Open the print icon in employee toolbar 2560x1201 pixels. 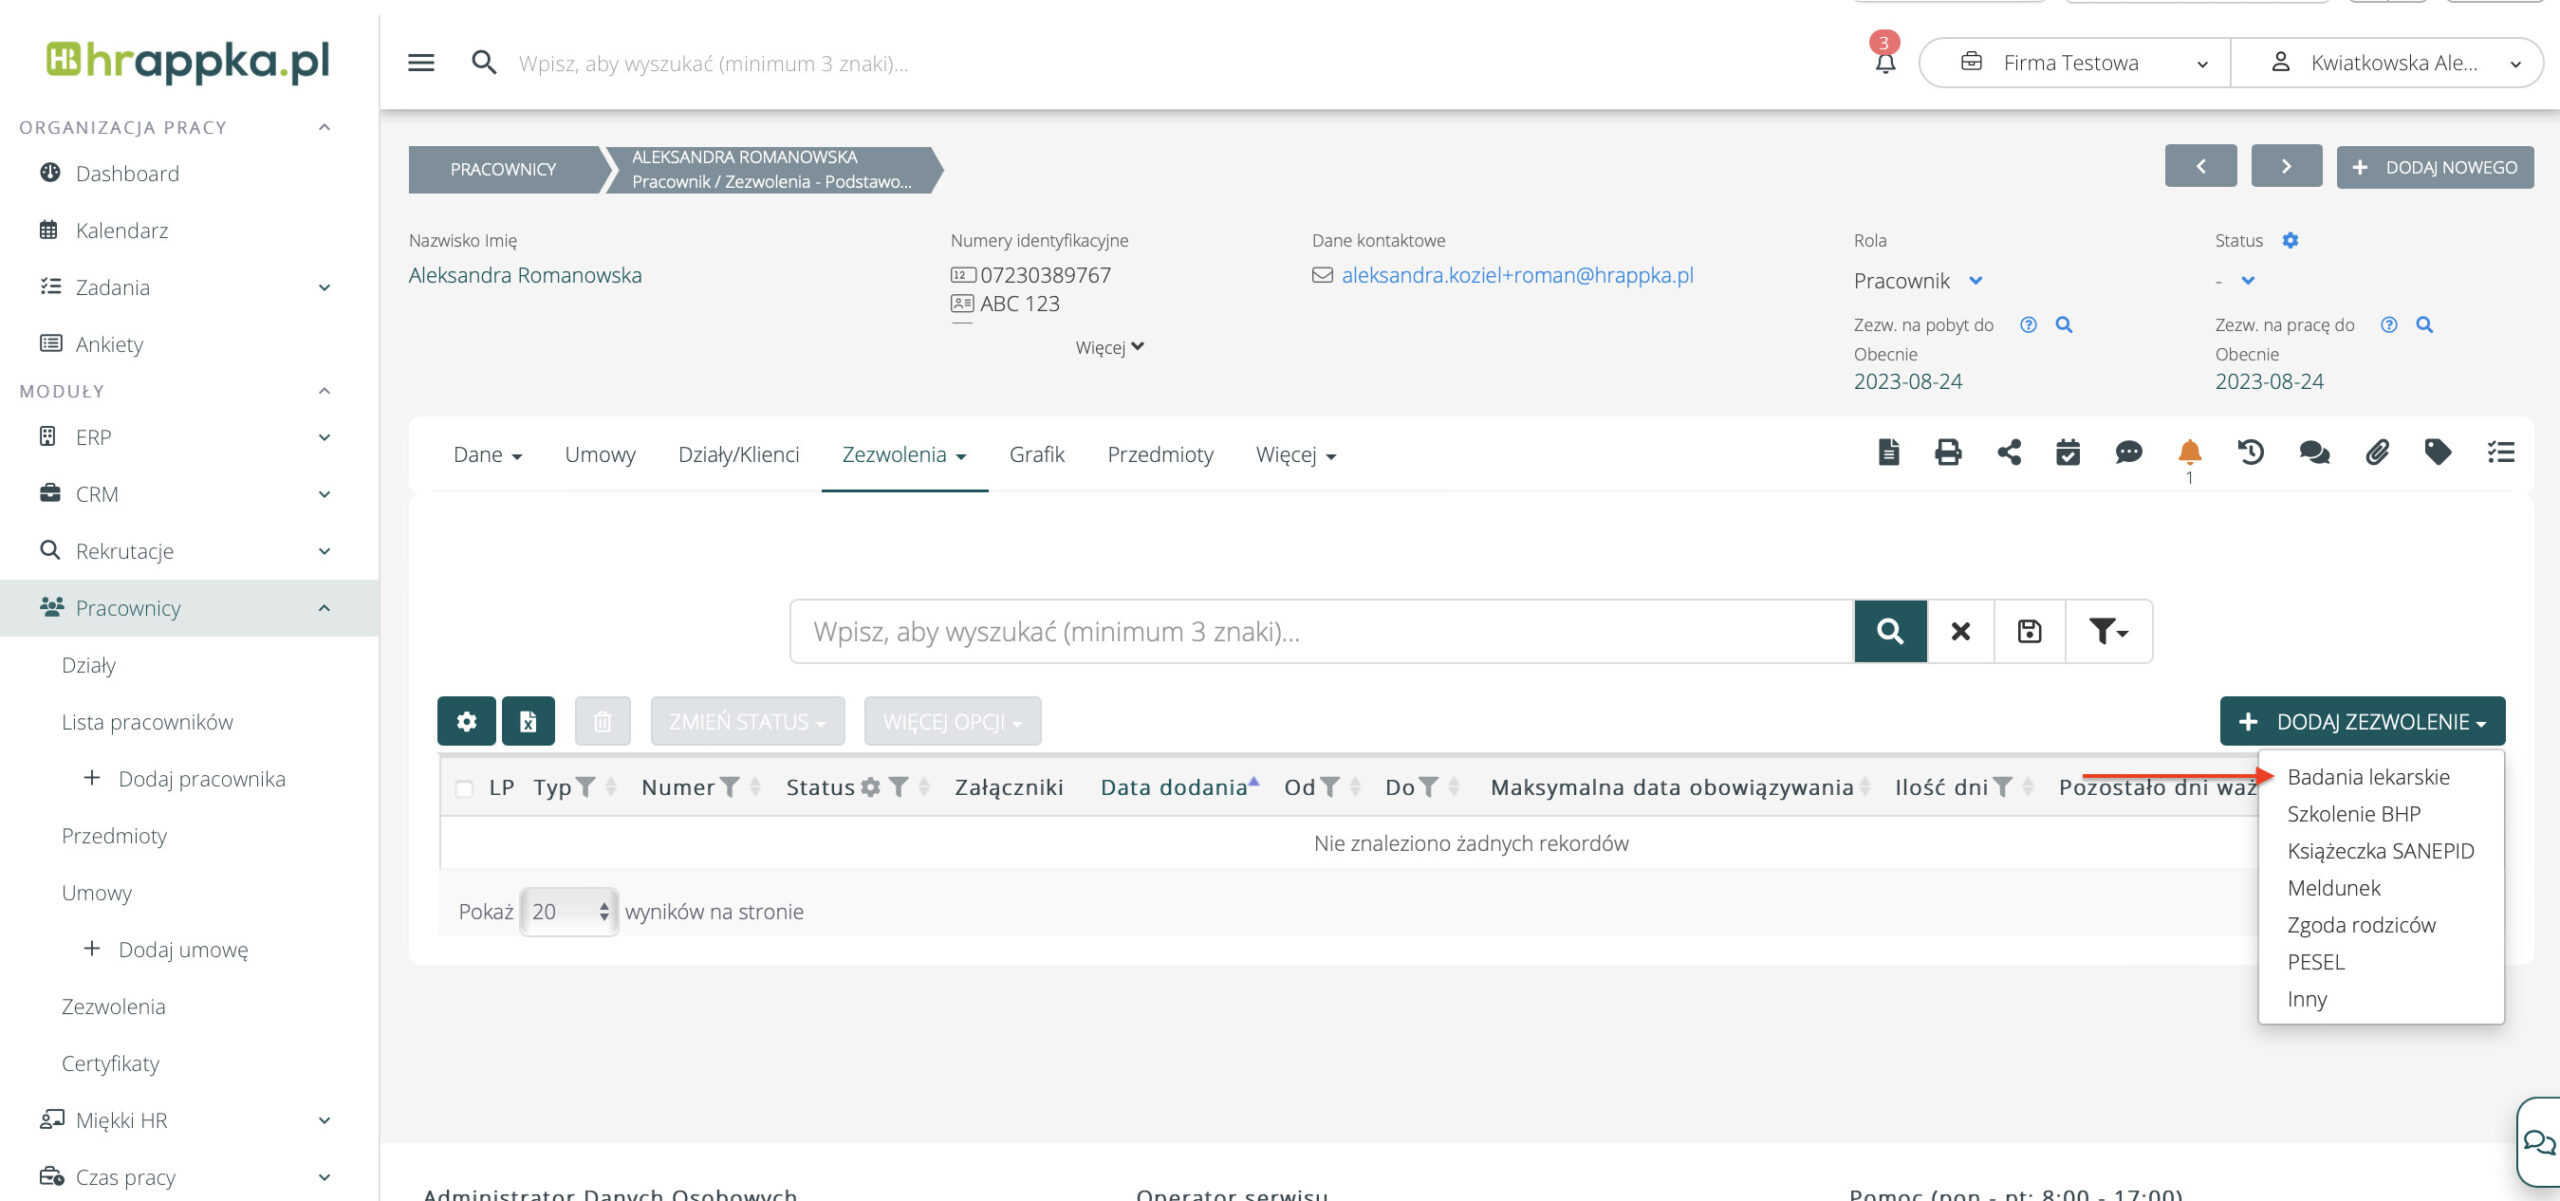pos(1947,453)
